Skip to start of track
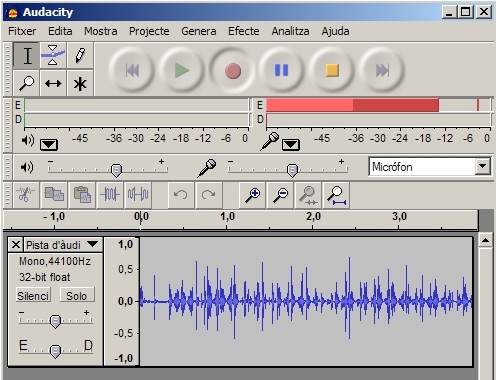 [x=132, y=70]
